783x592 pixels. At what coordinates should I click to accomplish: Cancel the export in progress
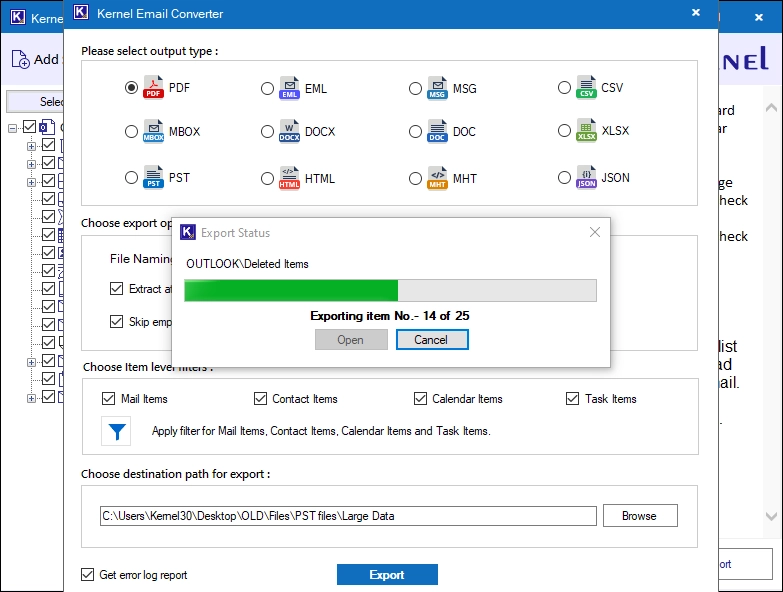432,339
